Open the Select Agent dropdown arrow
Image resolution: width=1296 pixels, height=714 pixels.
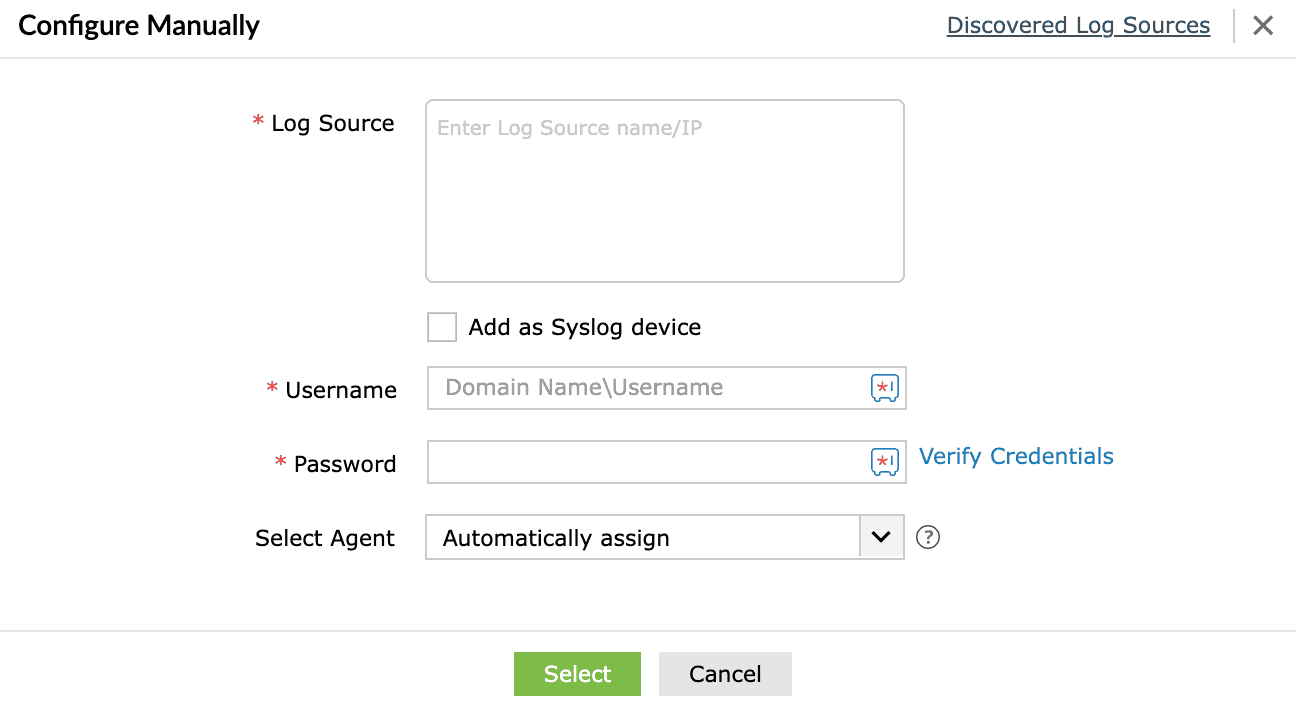point(881,537)
